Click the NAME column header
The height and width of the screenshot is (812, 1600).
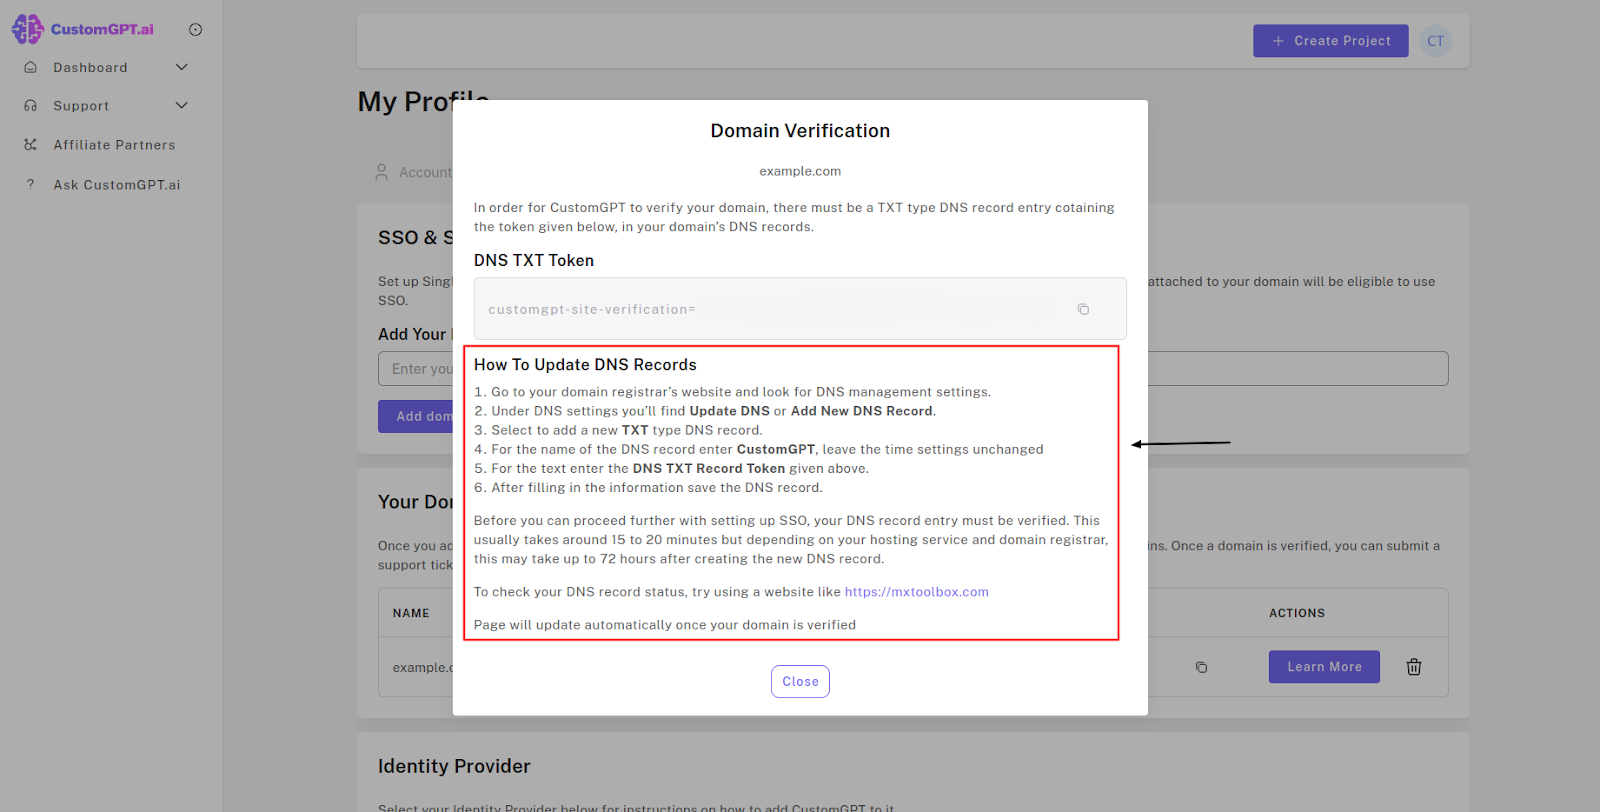pos(411,613)
